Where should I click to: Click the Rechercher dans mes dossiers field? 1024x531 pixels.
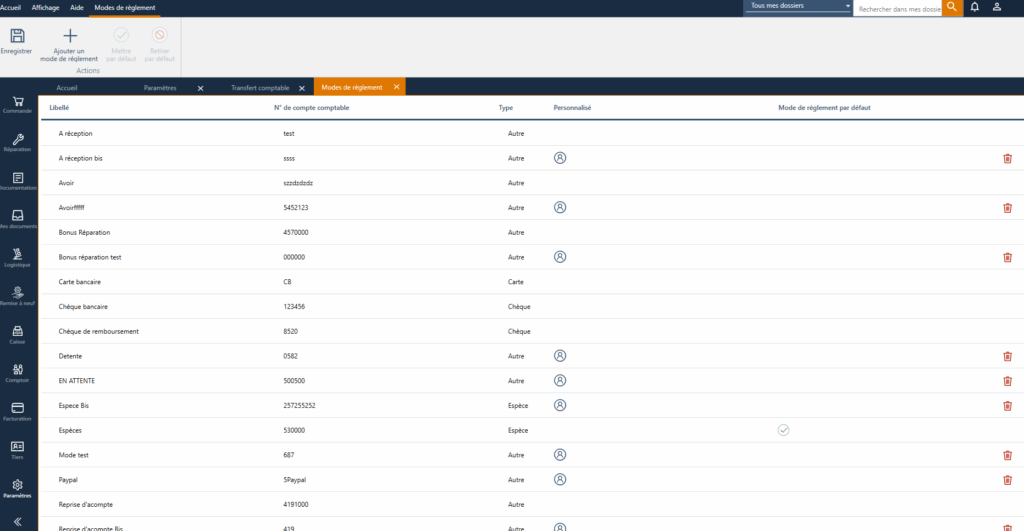coord(897,8)
